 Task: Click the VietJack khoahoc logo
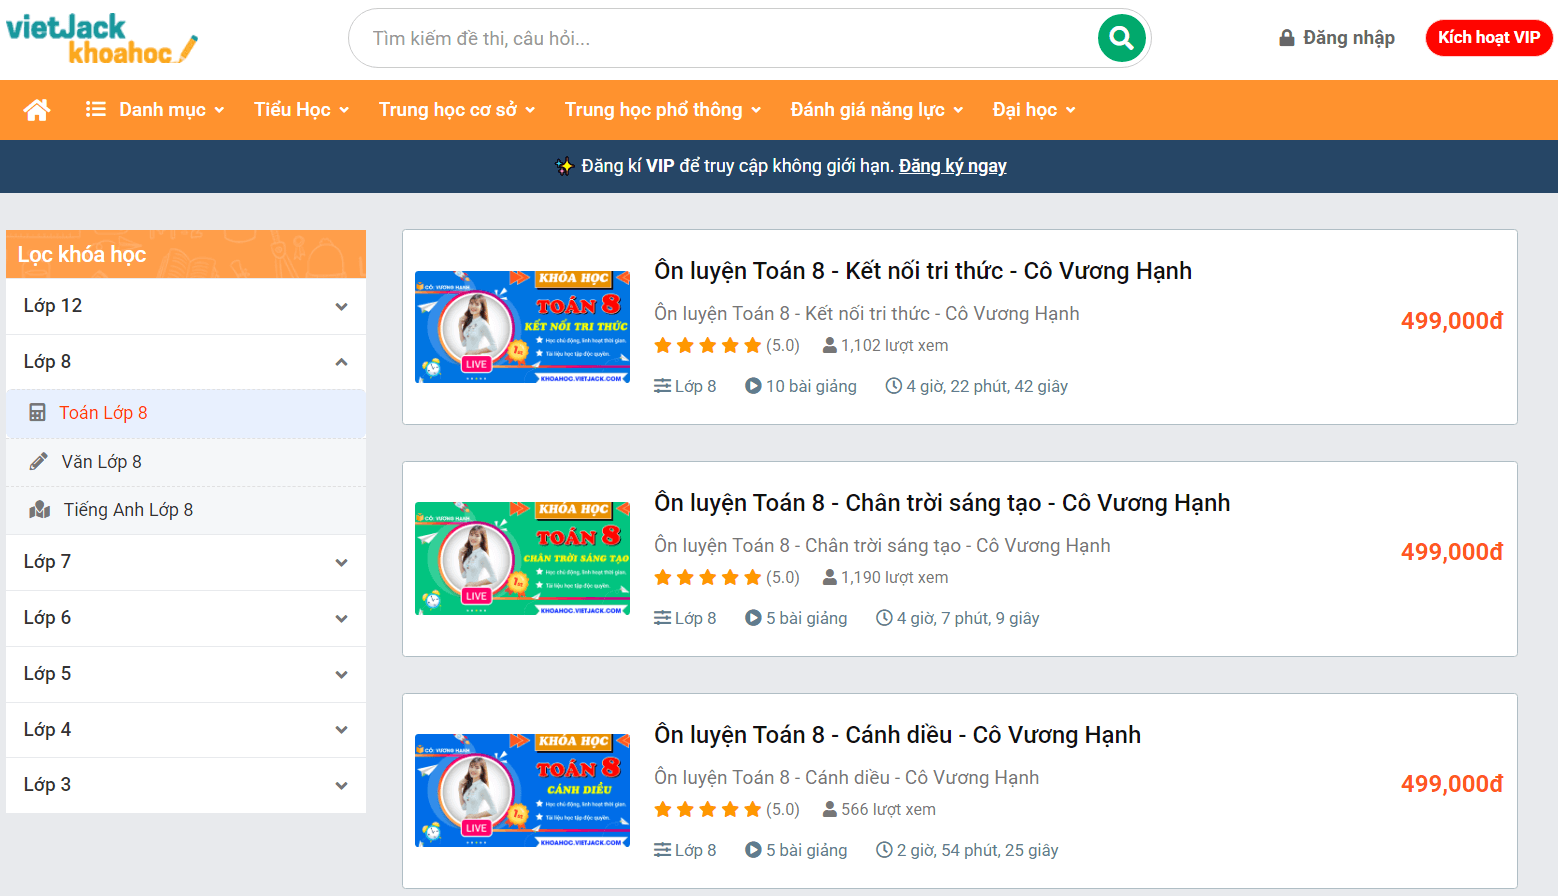point(102,40)
